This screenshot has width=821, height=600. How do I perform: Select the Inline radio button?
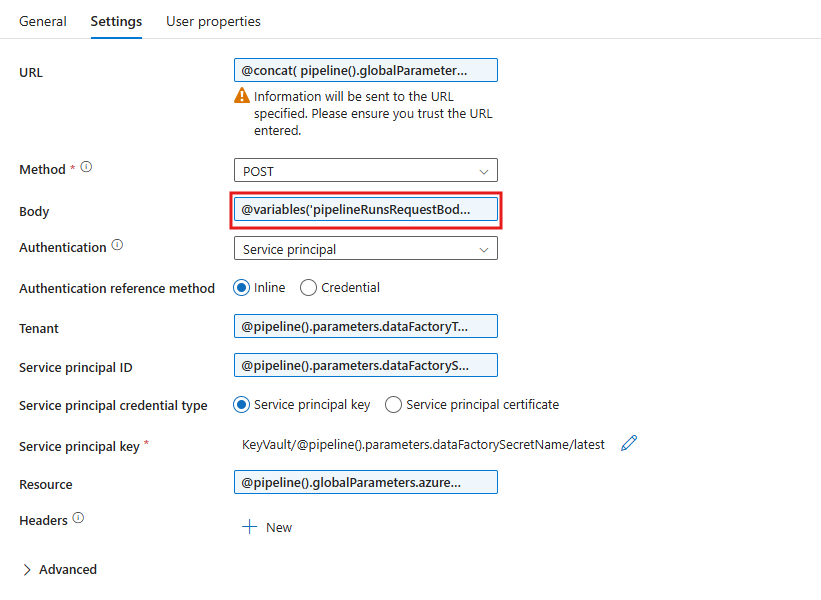(x=240, y=287)
